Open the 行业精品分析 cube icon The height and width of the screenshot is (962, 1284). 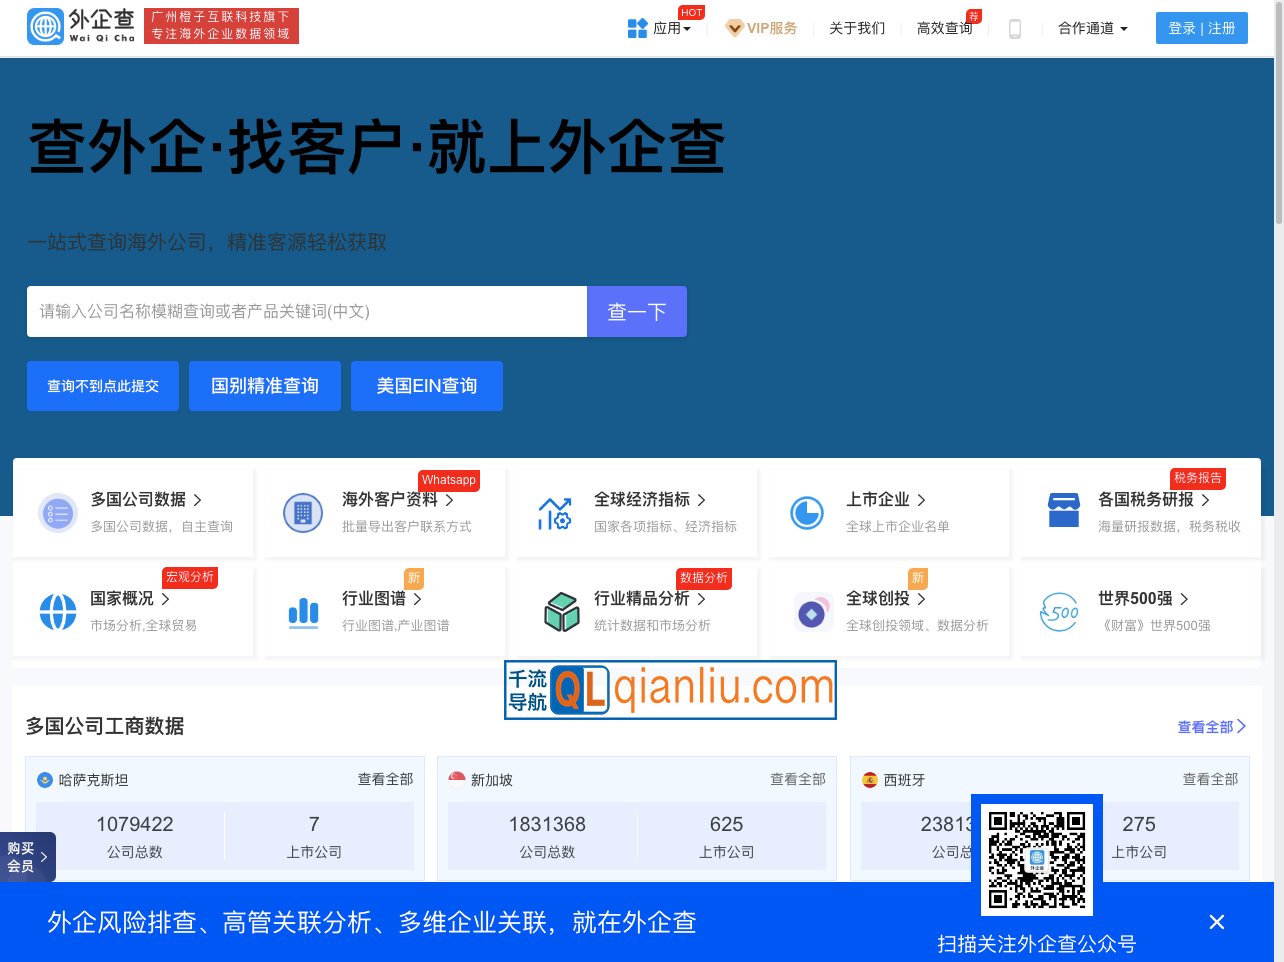pos(562,611)
